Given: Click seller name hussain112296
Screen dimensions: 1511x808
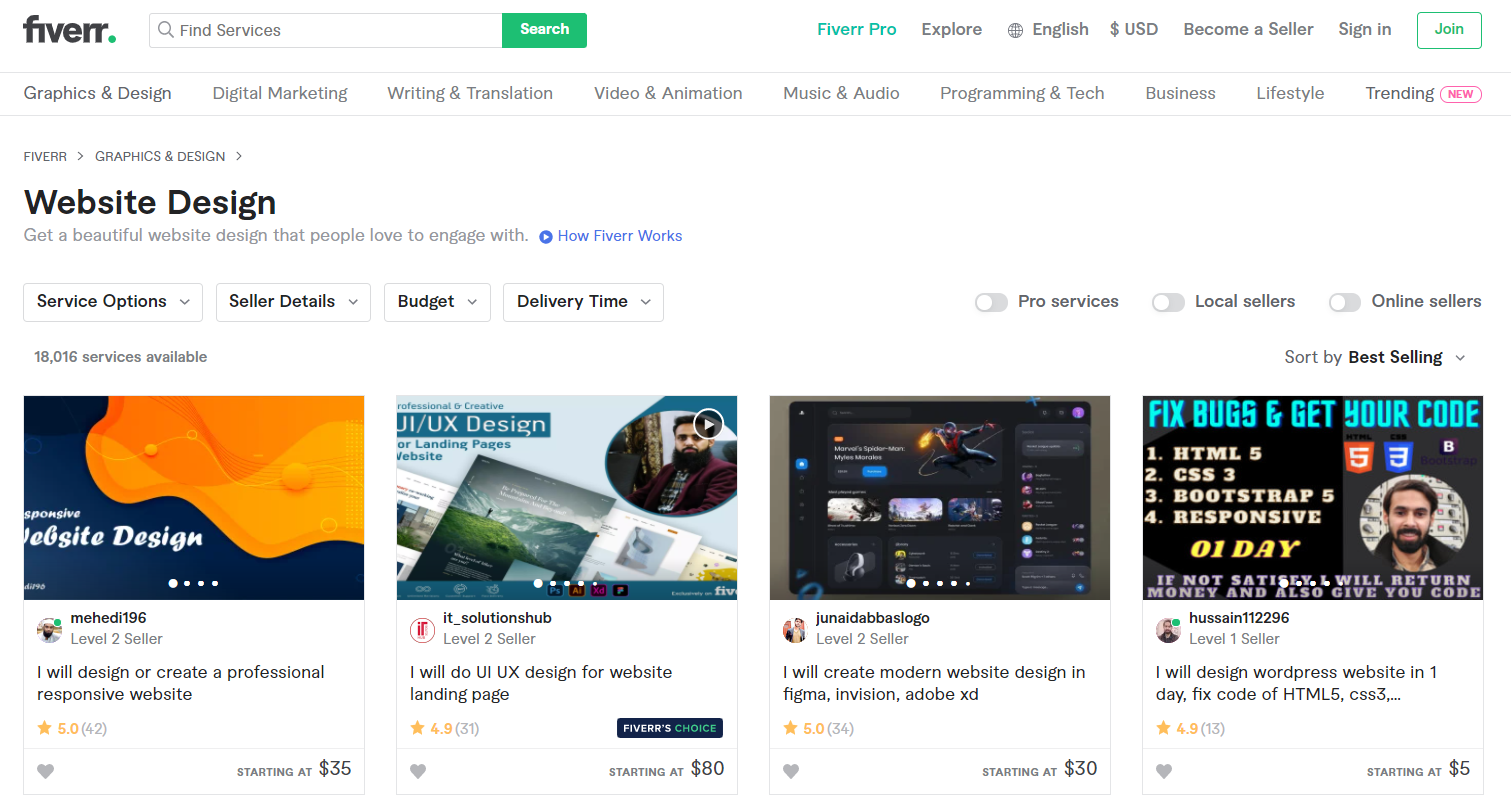Looking at the screenshot, I should [x=1239, y=618].
